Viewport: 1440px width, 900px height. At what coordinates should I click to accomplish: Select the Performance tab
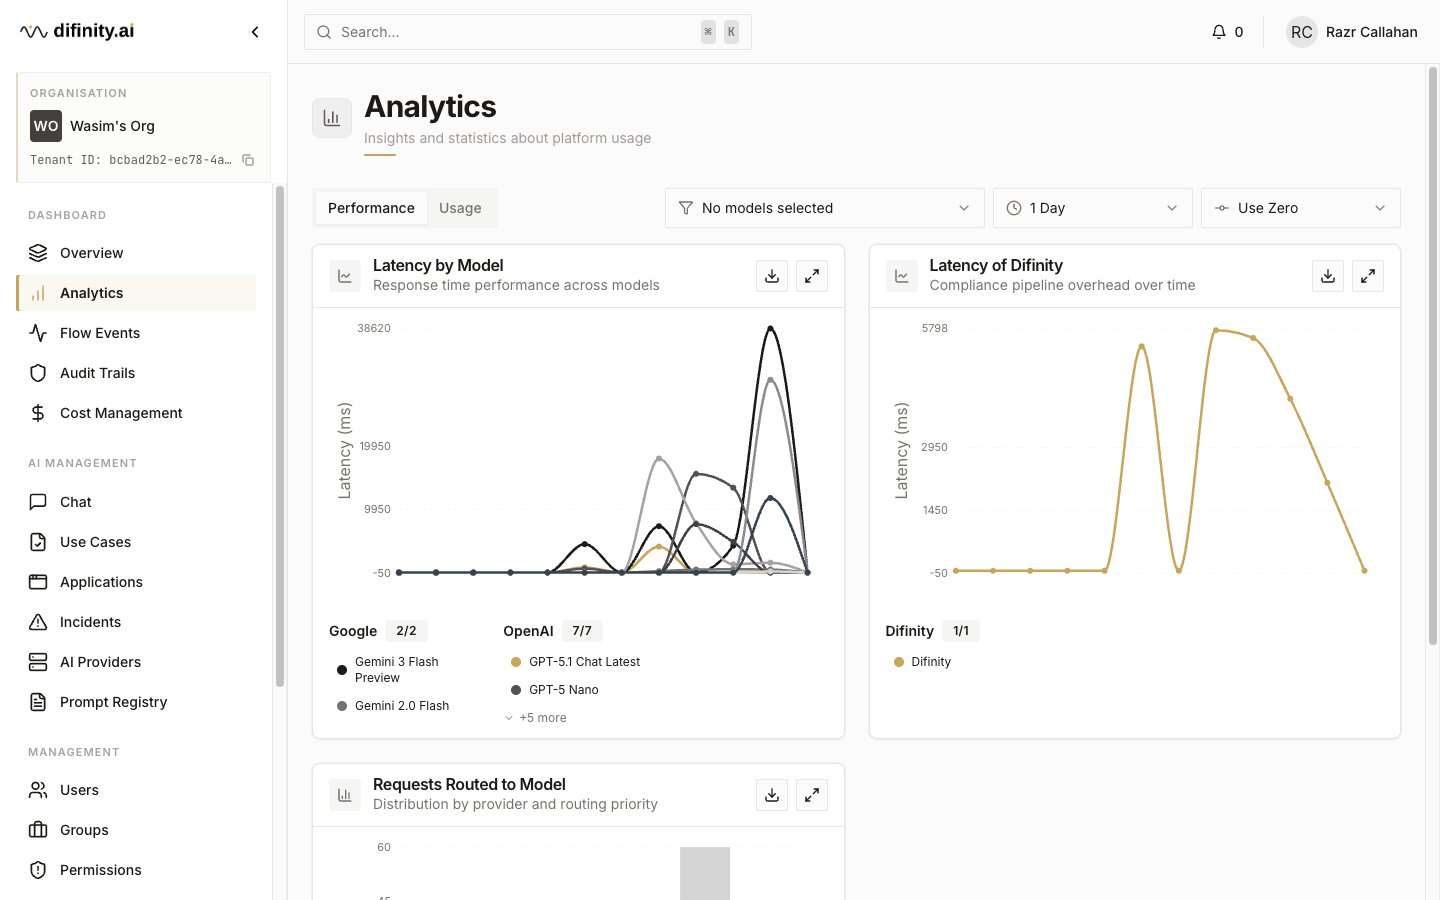371,208
